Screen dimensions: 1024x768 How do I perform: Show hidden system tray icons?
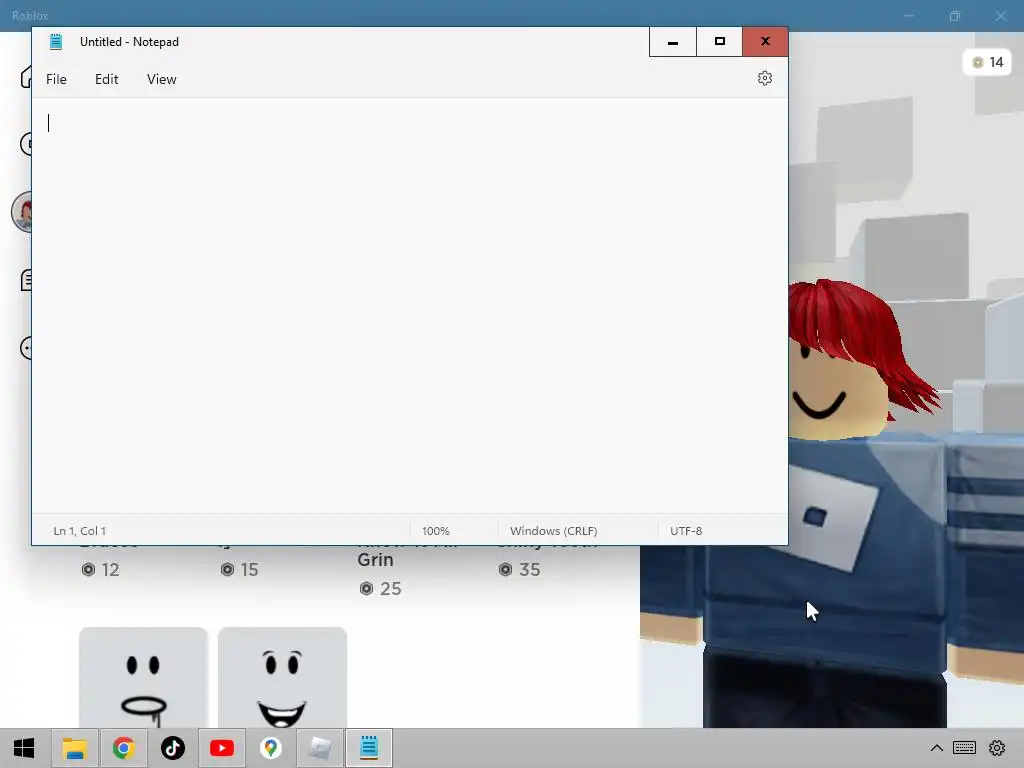pyautogui.click(x=936, y=748)
